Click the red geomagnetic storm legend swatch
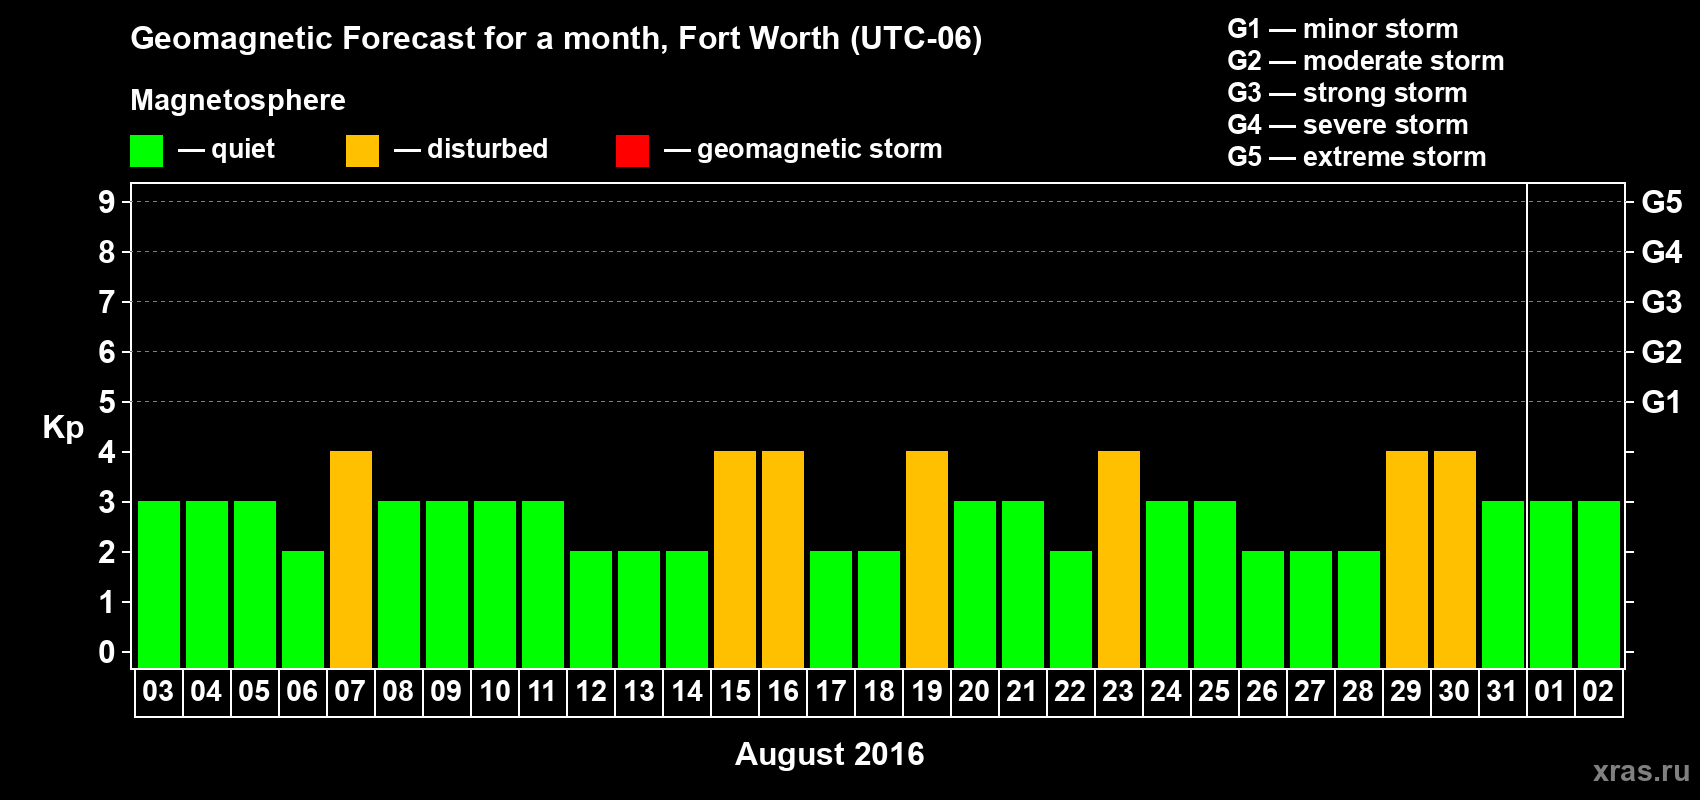 [632, 151]
